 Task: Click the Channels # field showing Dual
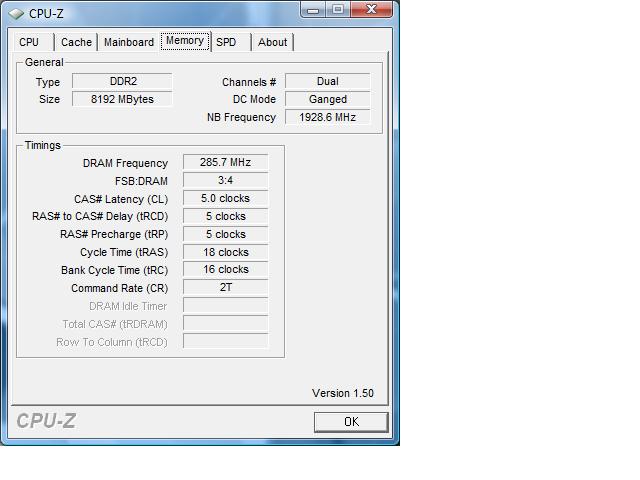pos(328,81)
